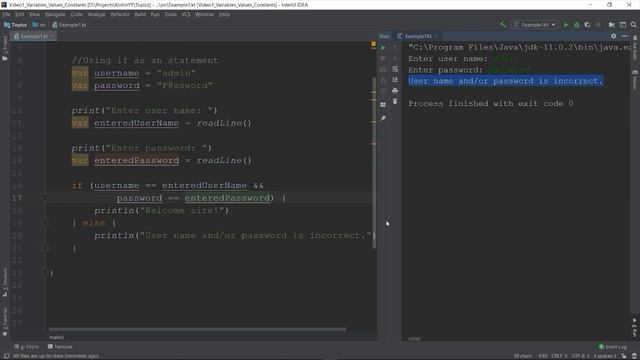The image size is (640, 360).
Task: Click the println("Welcome sire!") line
Action: tap(162, 211)
